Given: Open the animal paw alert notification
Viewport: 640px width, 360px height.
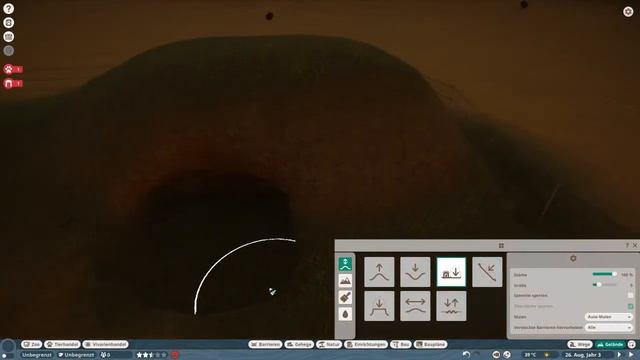Looking at the screenshot, I should (13, 69).
